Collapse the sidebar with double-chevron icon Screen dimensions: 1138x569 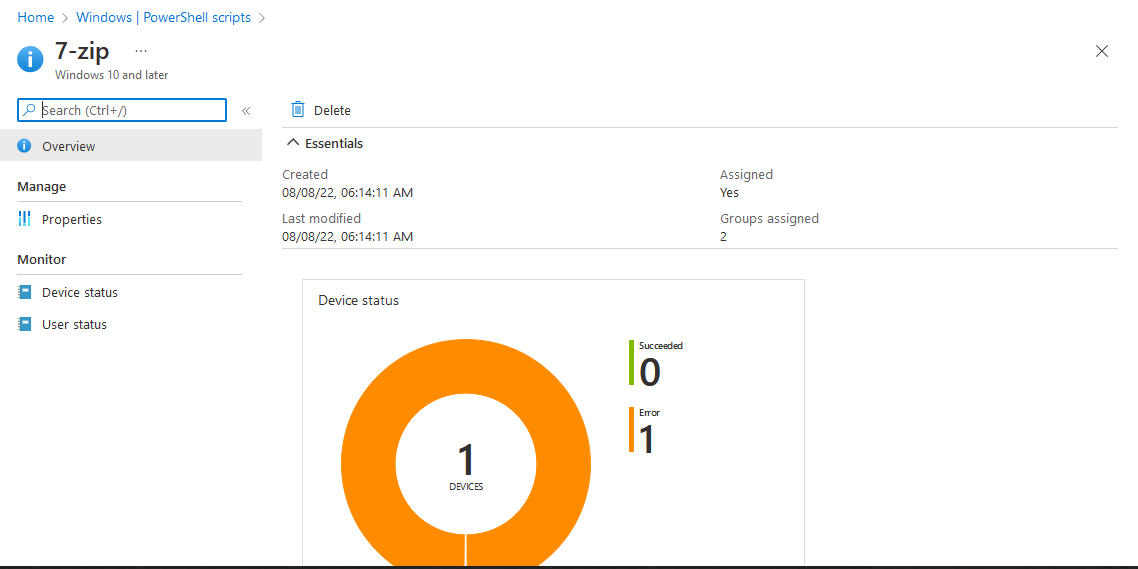pyautogui.click(x=245, y=111)
